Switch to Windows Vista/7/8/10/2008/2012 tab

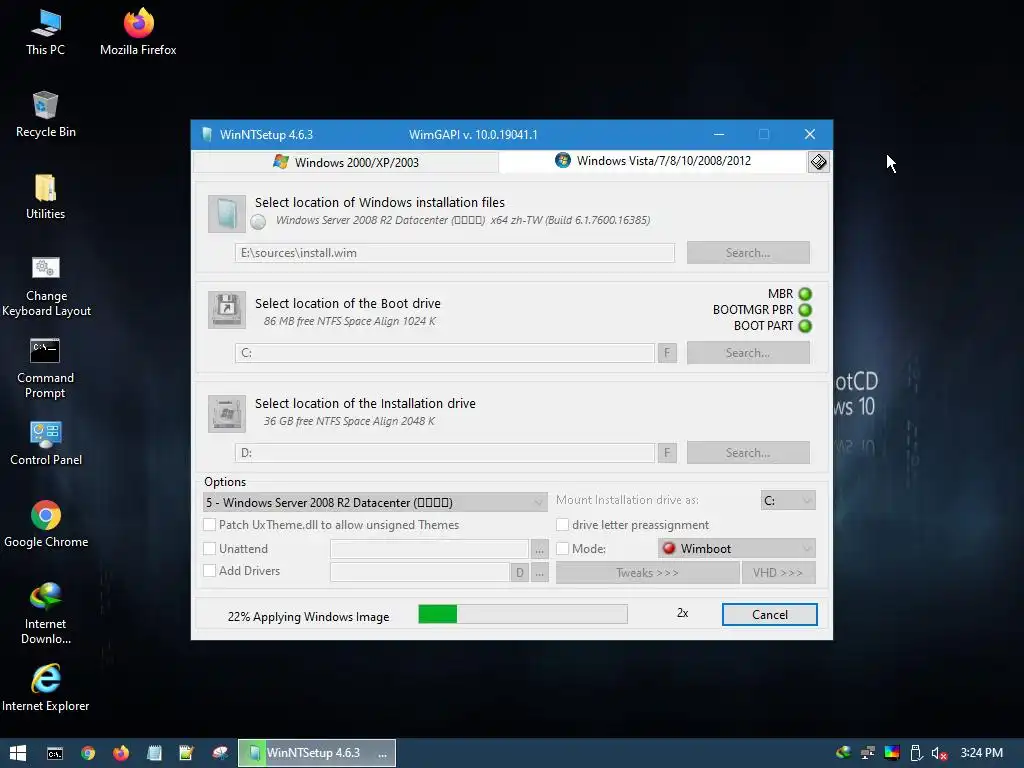click(653, 161)
